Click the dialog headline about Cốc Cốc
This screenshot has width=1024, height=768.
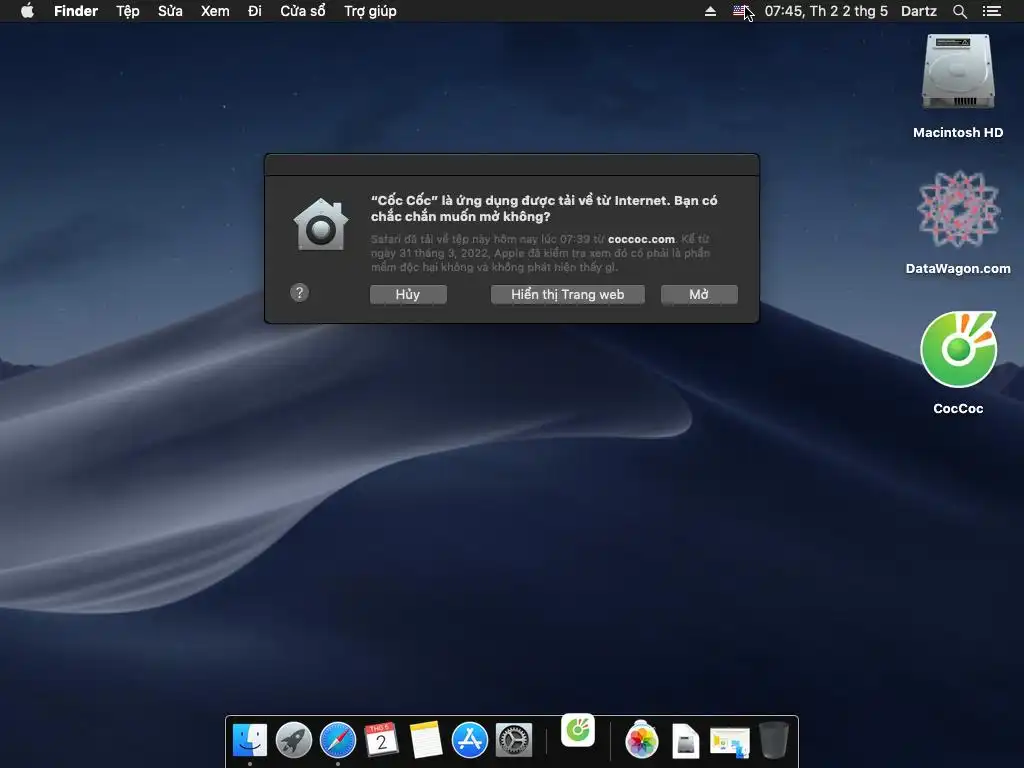click(544, 208)
